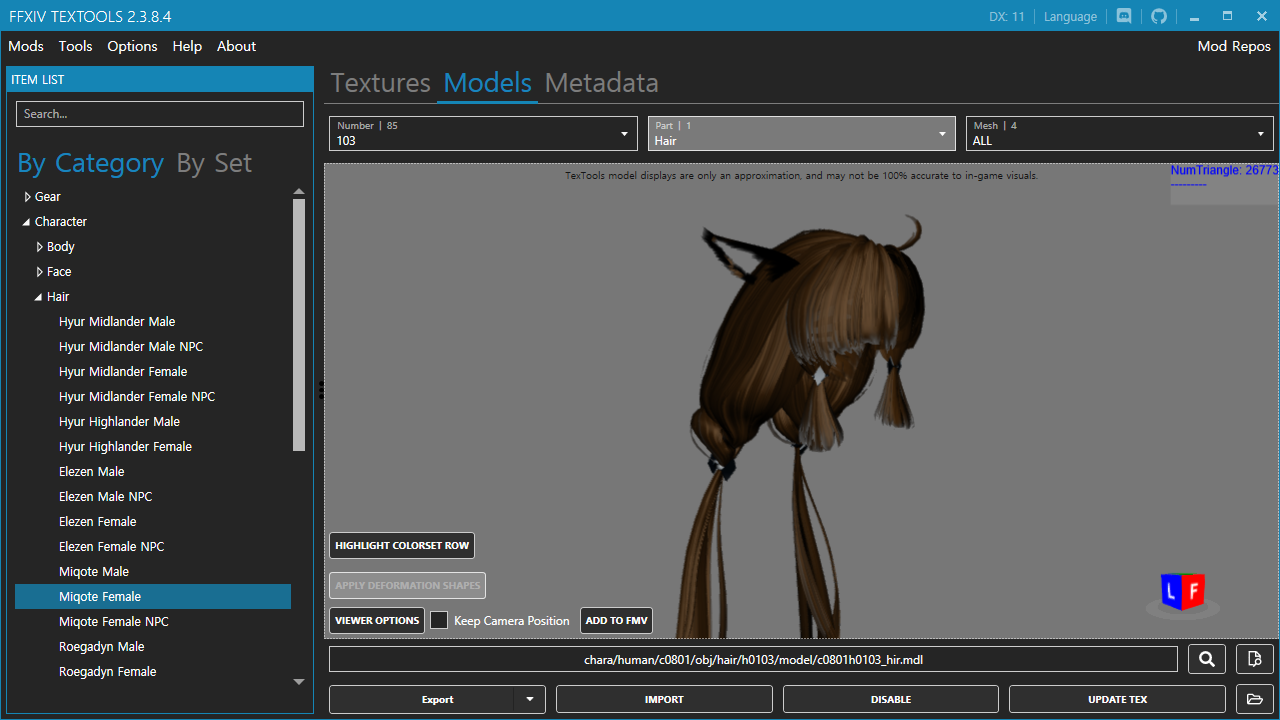
Task: Switch to the Metadata tab
Action: tap(602, 83)
